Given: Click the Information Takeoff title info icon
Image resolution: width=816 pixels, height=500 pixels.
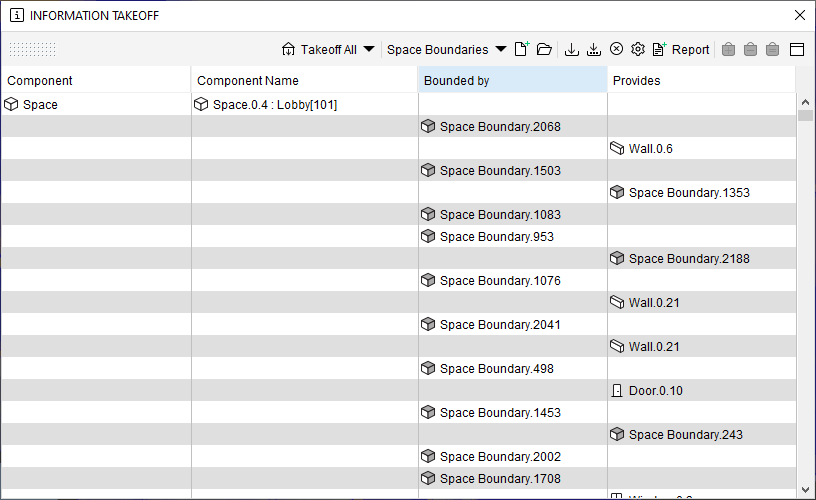Looking at the screenshot, I should [x=17, y=15].
